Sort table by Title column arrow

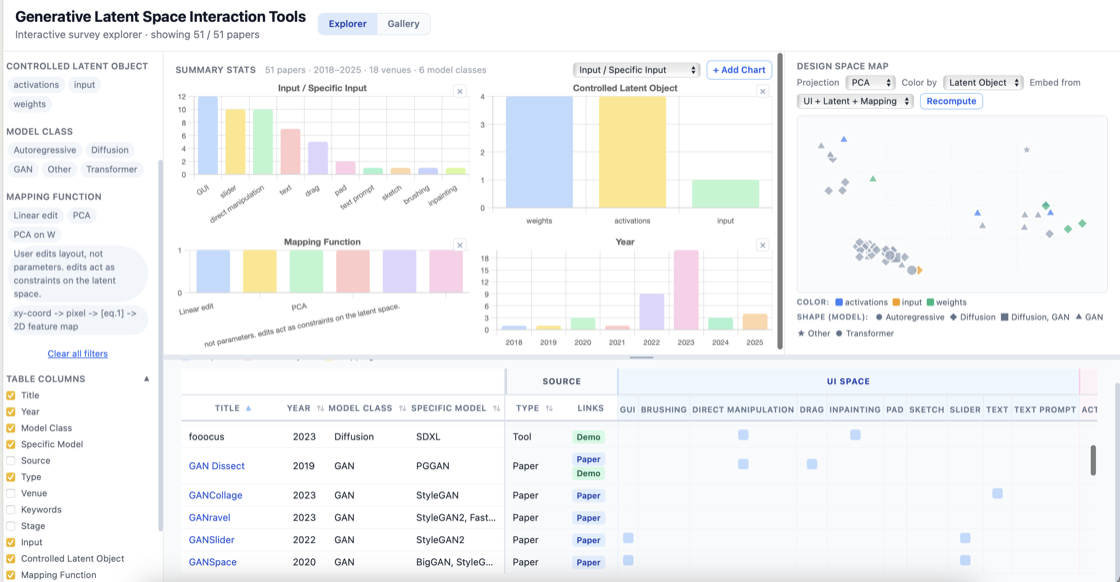[x=249, y=408]
